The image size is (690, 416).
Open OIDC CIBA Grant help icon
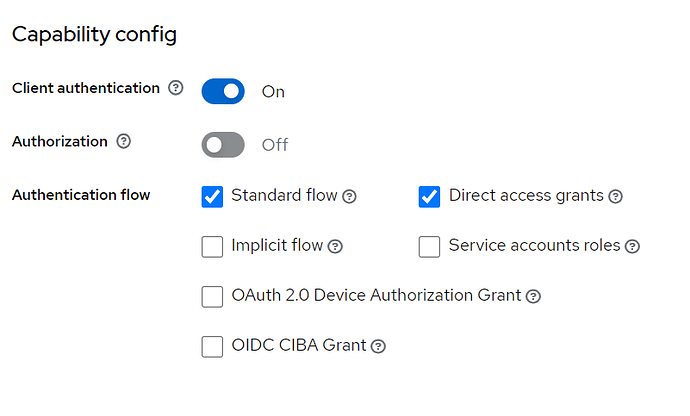click(x=378, y=347)
